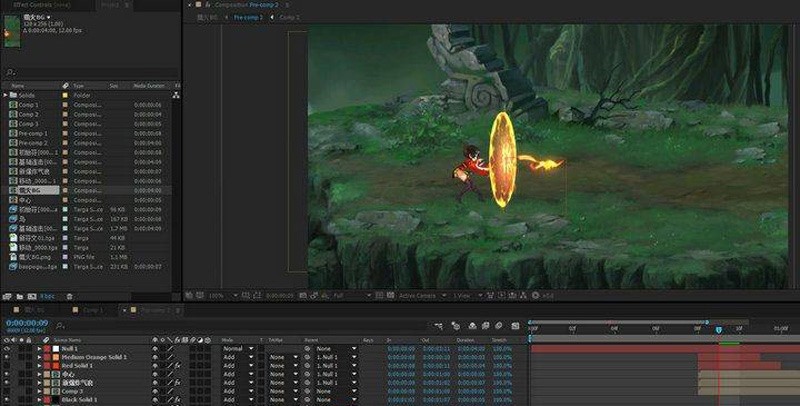Open Medium Orange Solid 1 blending mode dropdown
Image resolution: width=800 pixels, height=406 pixels.
tap(238, 357)
